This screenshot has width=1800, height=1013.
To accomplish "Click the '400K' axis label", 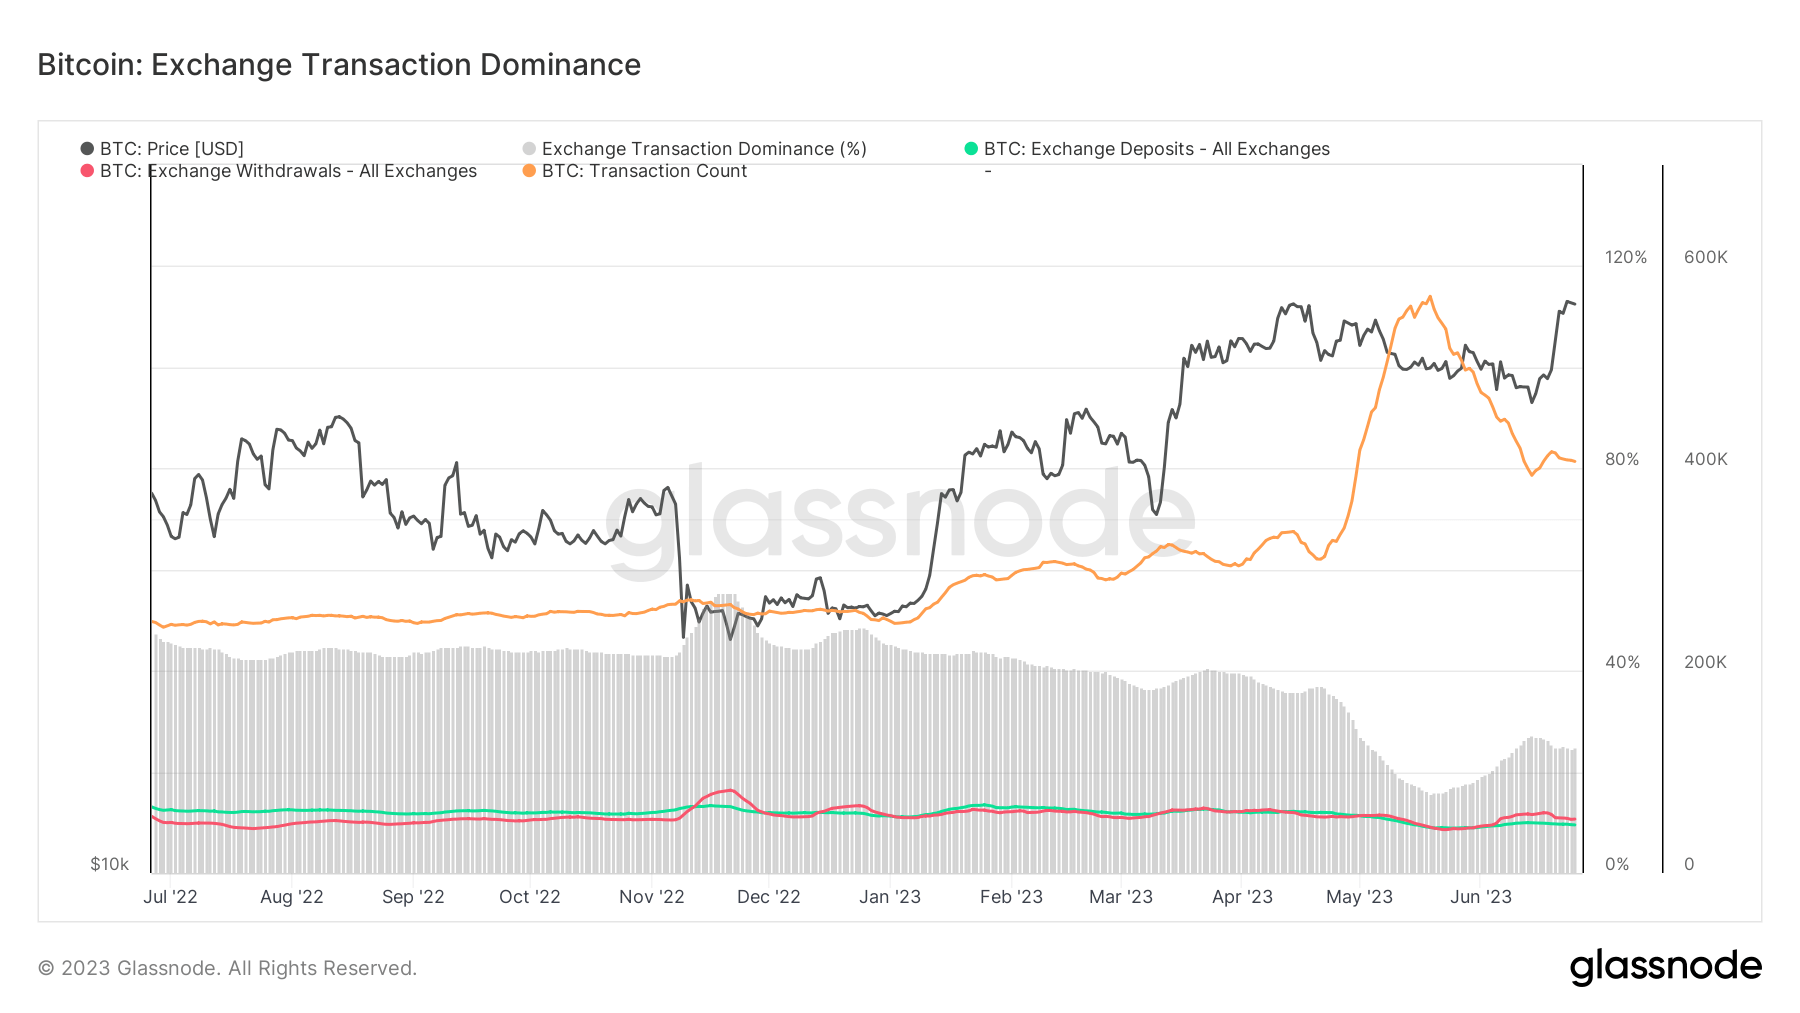I will [1706, 459].
